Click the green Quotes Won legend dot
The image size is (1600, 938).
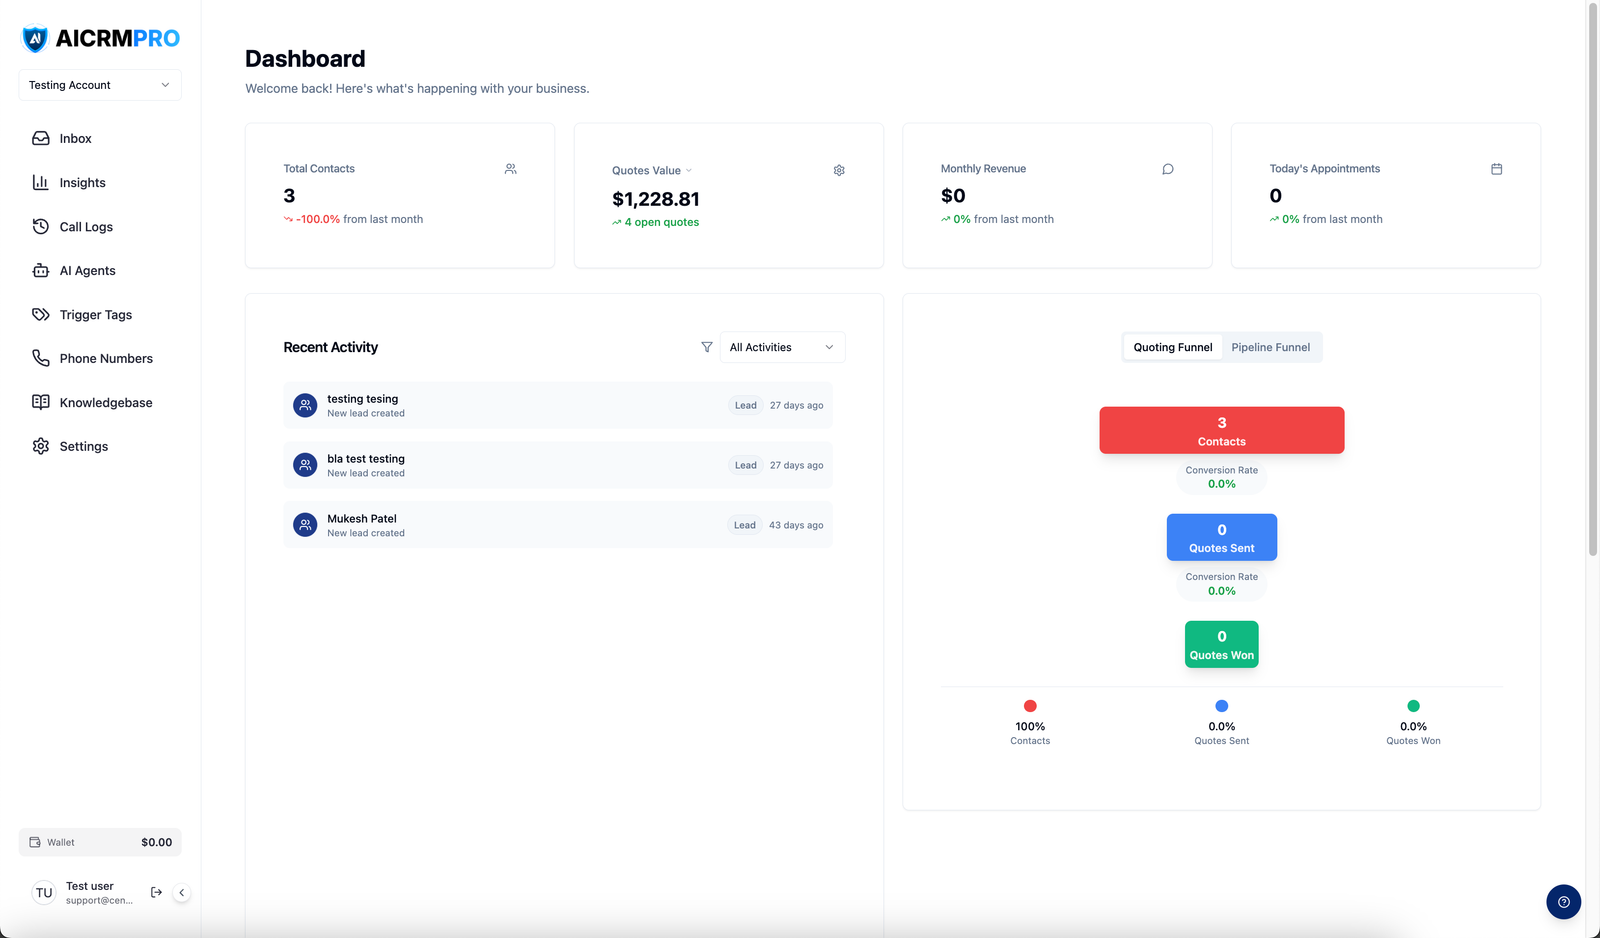click(1414, 706)
